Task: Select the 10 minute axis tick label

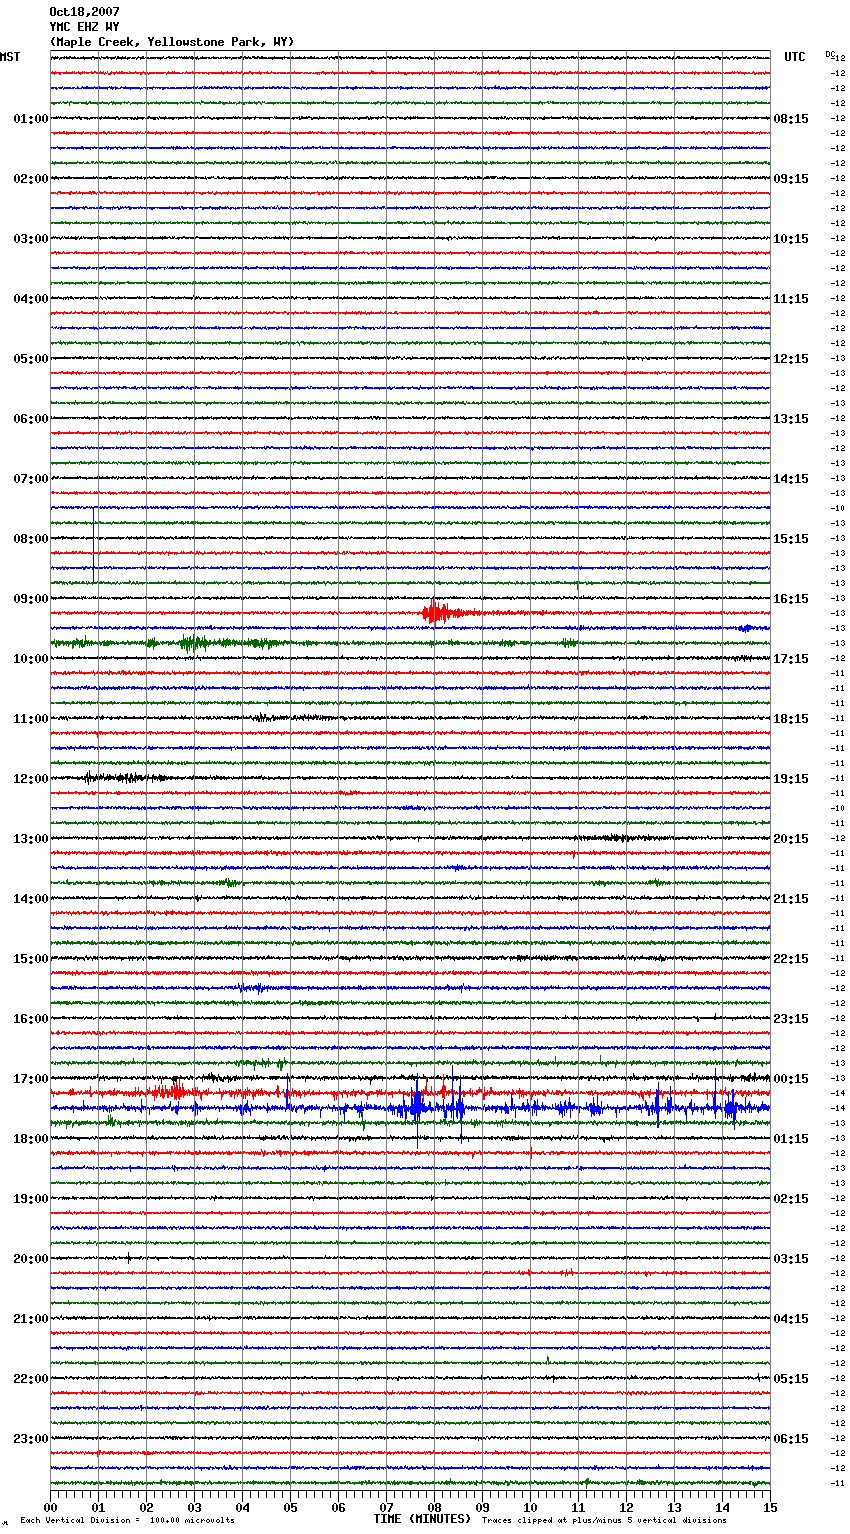Action: coord(530,1507)
